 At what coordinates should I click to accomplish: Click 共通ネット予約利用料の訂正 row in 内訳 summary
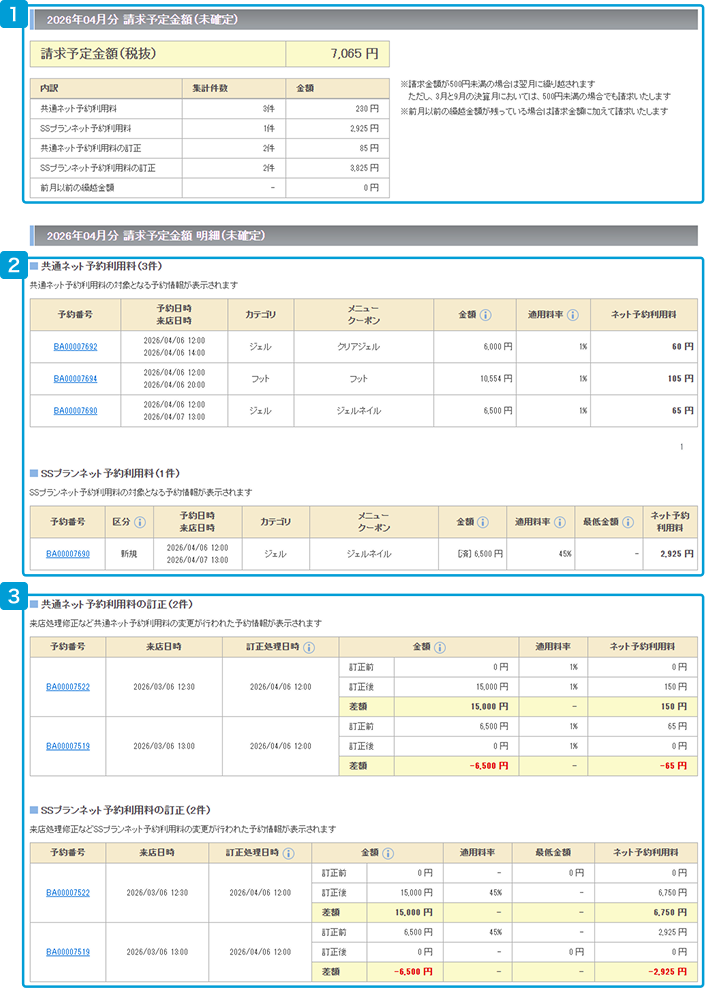point(210,148)
